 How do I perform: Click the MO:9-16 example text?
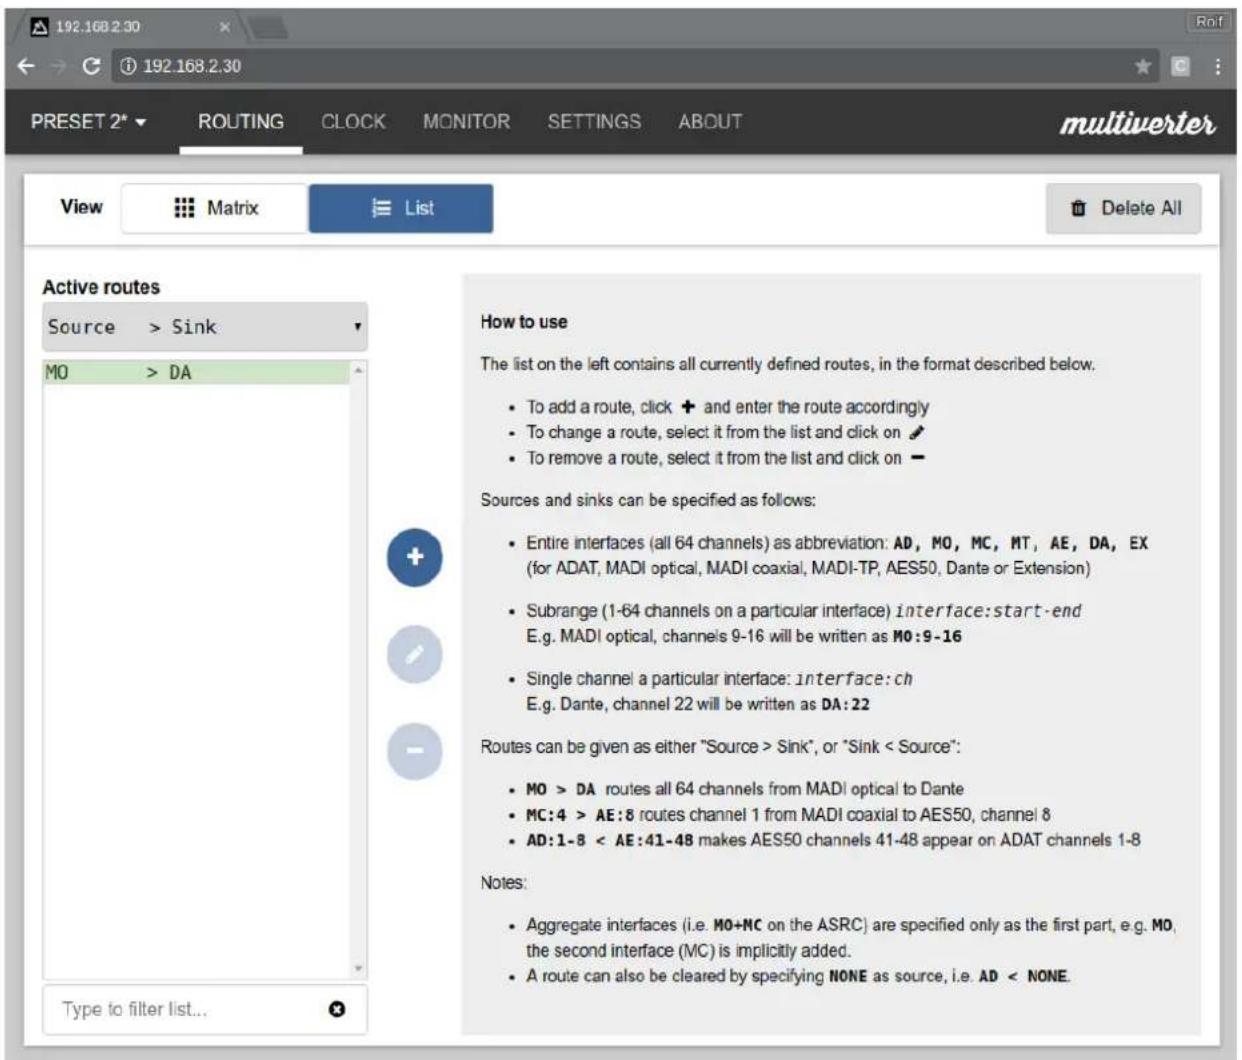(927, 636)
